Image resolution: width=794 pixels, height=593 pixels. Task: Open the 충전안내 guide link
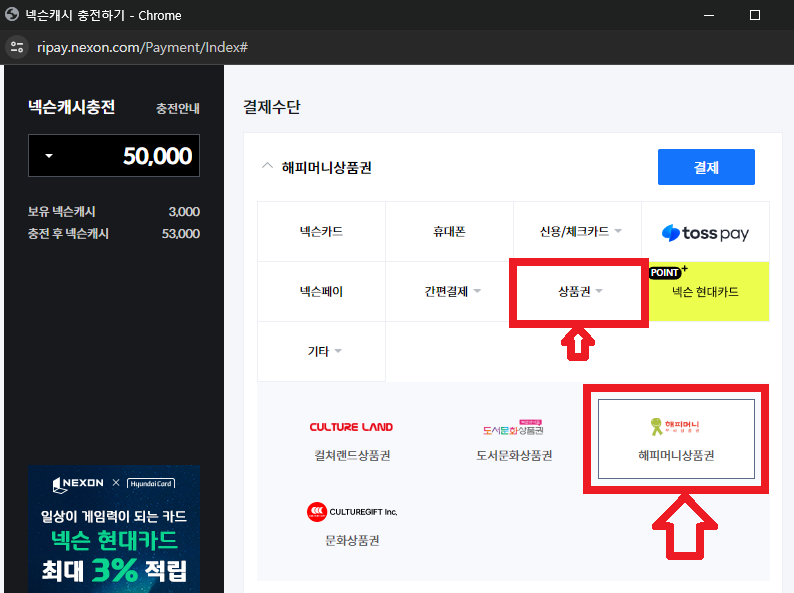(177, 108)
